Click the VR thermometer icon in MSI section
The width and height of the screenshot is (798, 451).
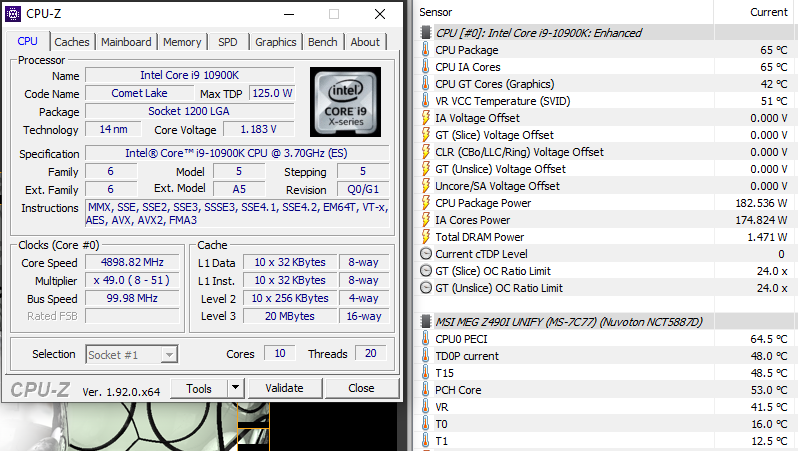coord(425,407)
